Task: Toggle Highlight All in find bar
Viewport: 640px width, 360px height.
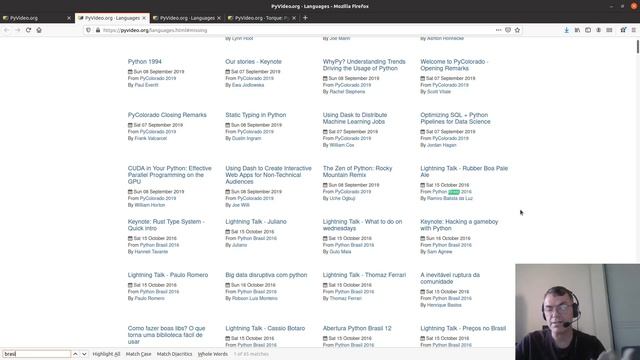Action: (106, 354)
